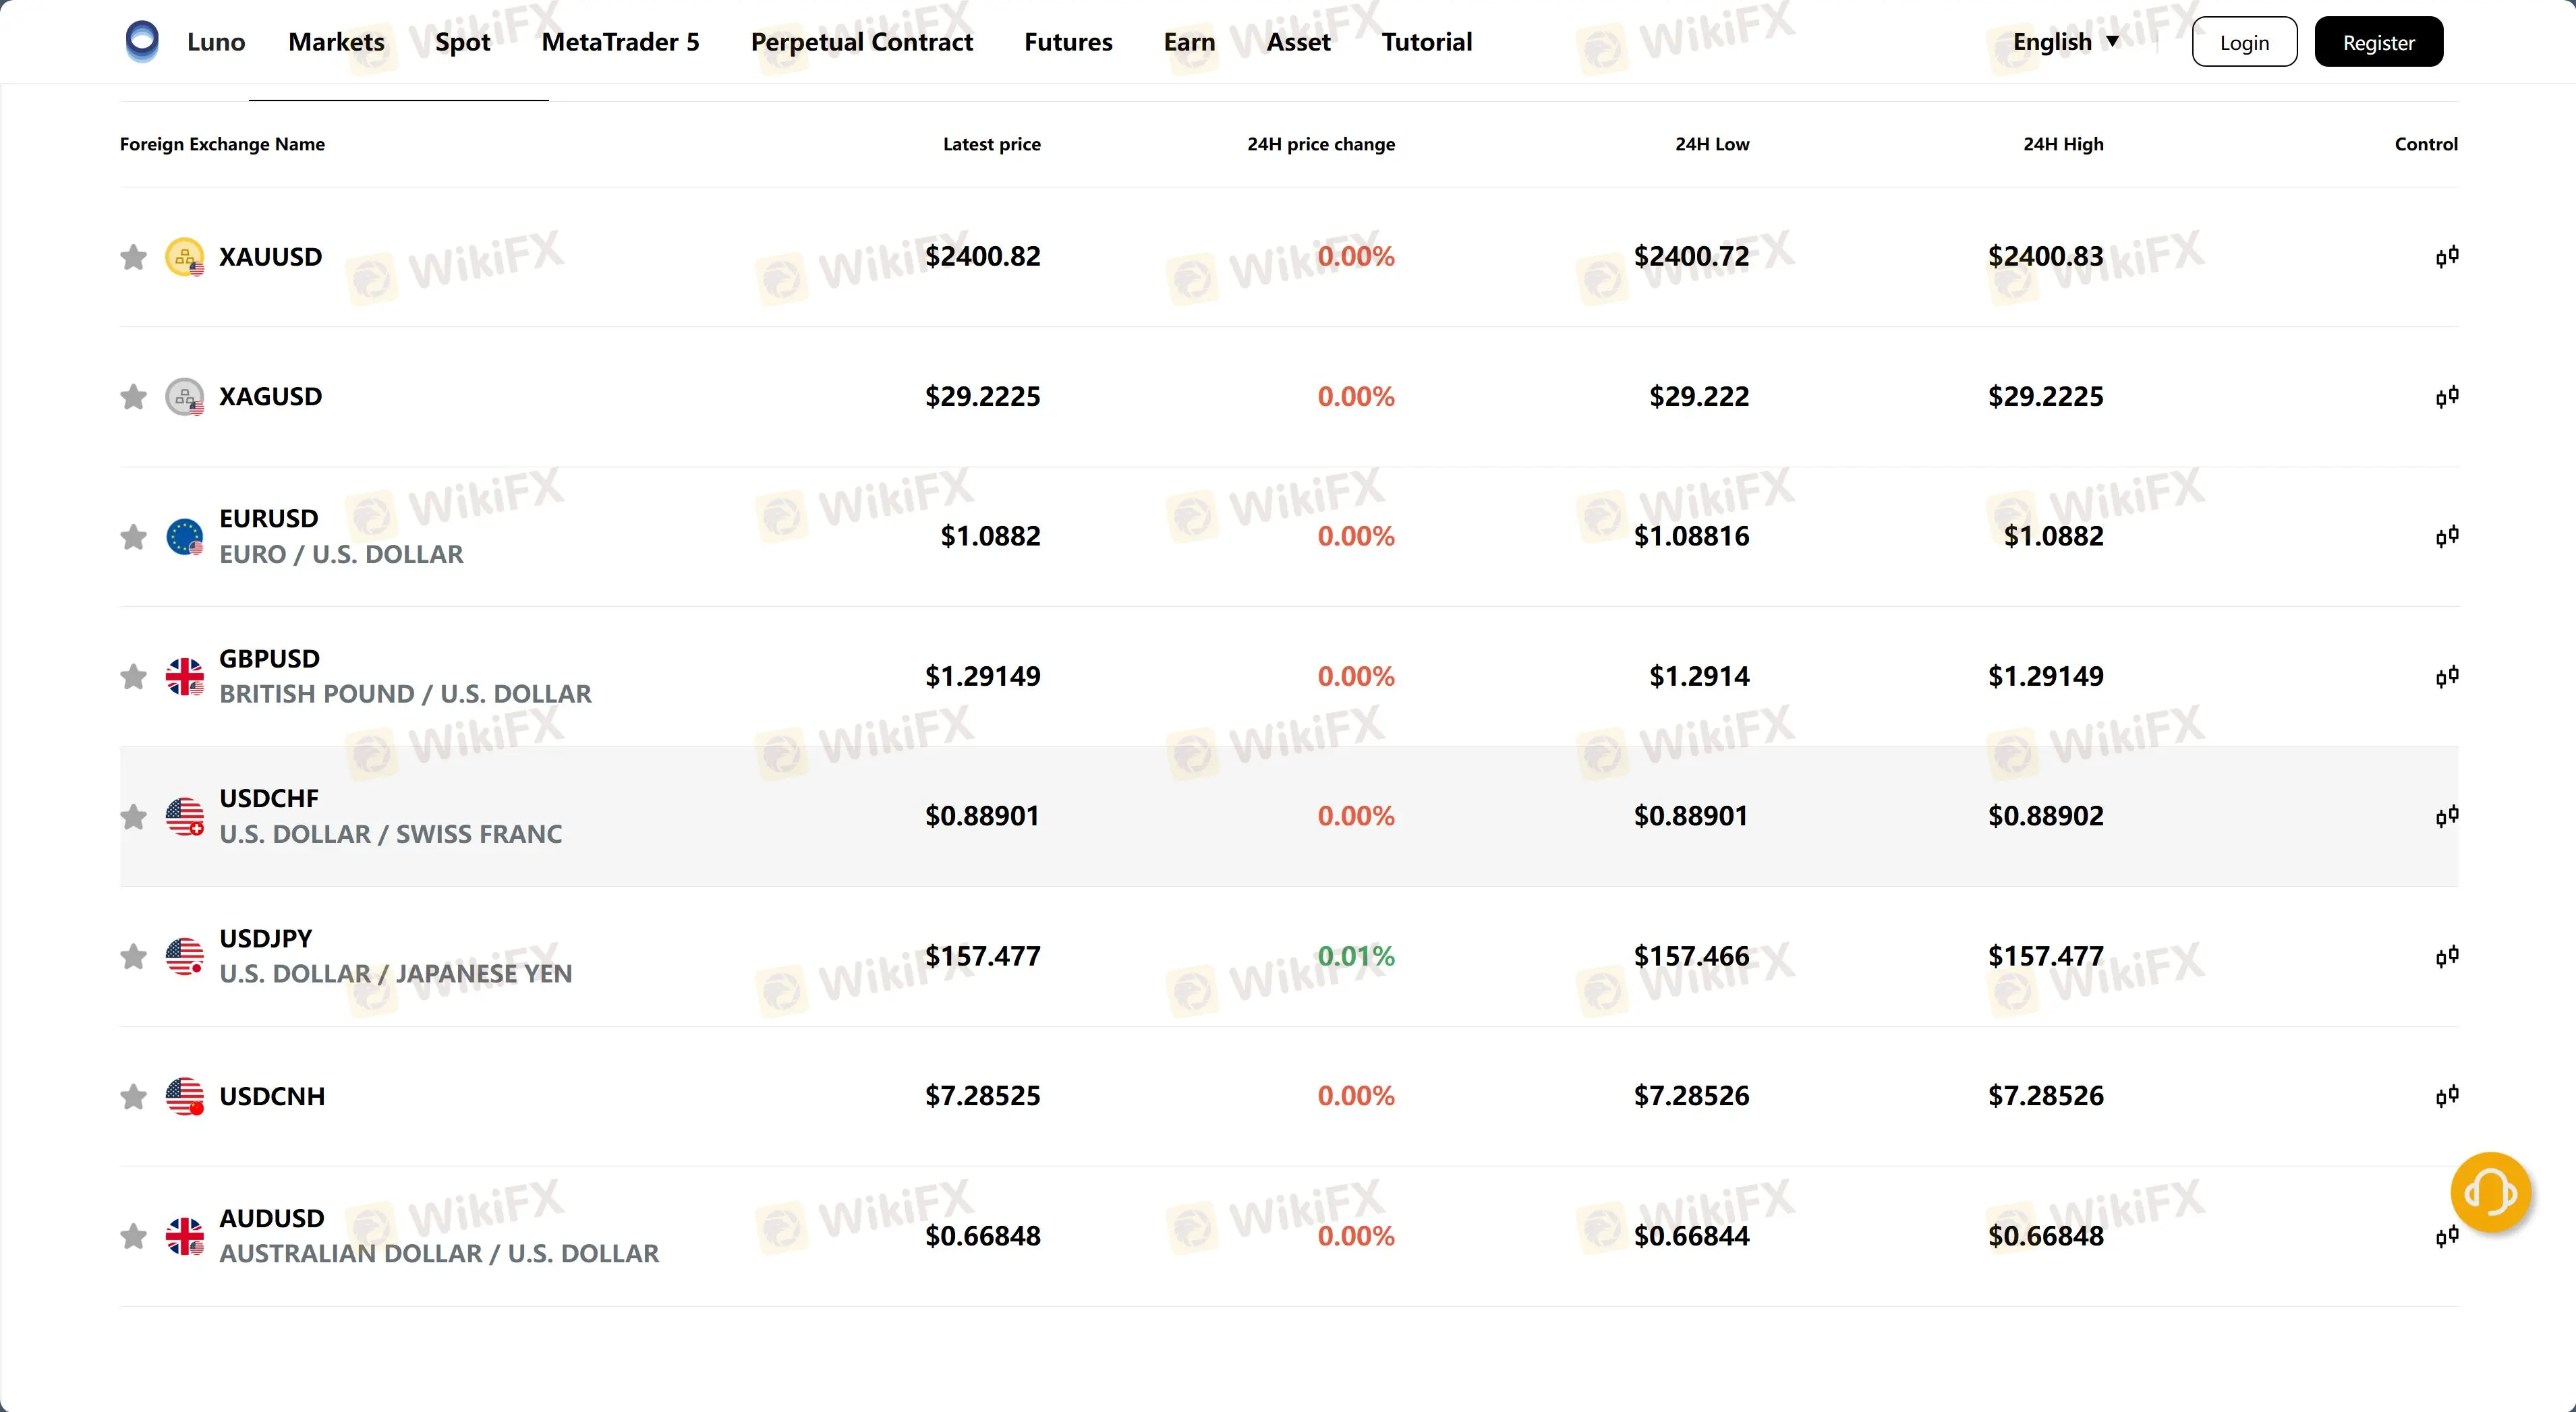Click the 24H price change header
The height and width of the screenshot is (1412, 2576).
coord(1321,144)
